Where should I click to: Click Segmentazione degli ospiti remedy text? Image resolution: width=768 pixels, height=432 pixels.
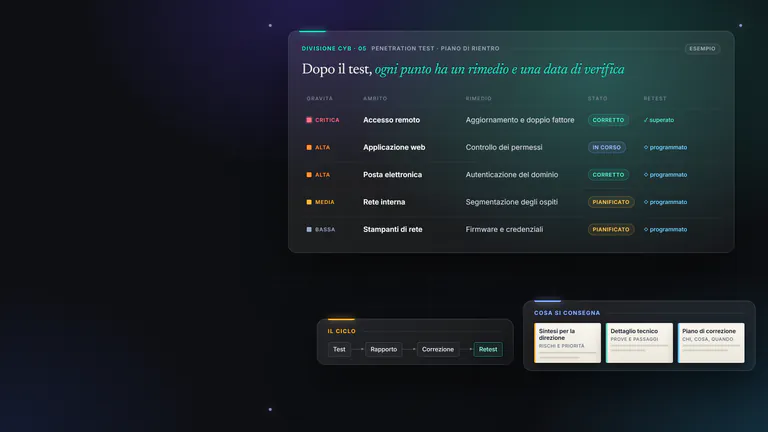tap(511, 202)
